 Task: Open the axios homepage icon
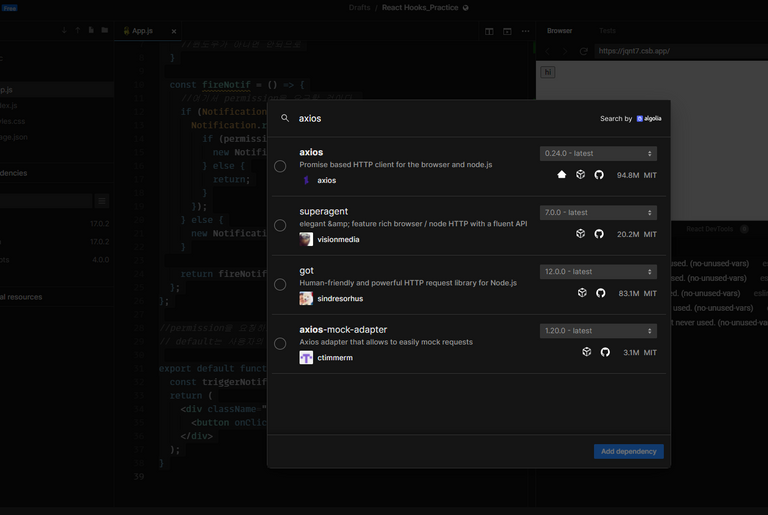(x=562, y=174)
